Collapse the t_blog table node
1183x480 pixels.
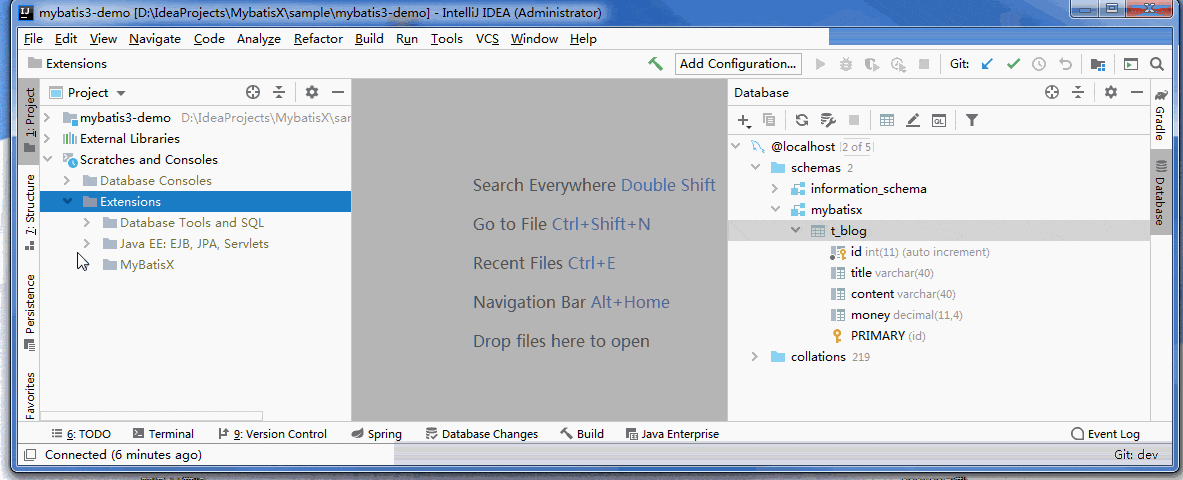point(795,230)
